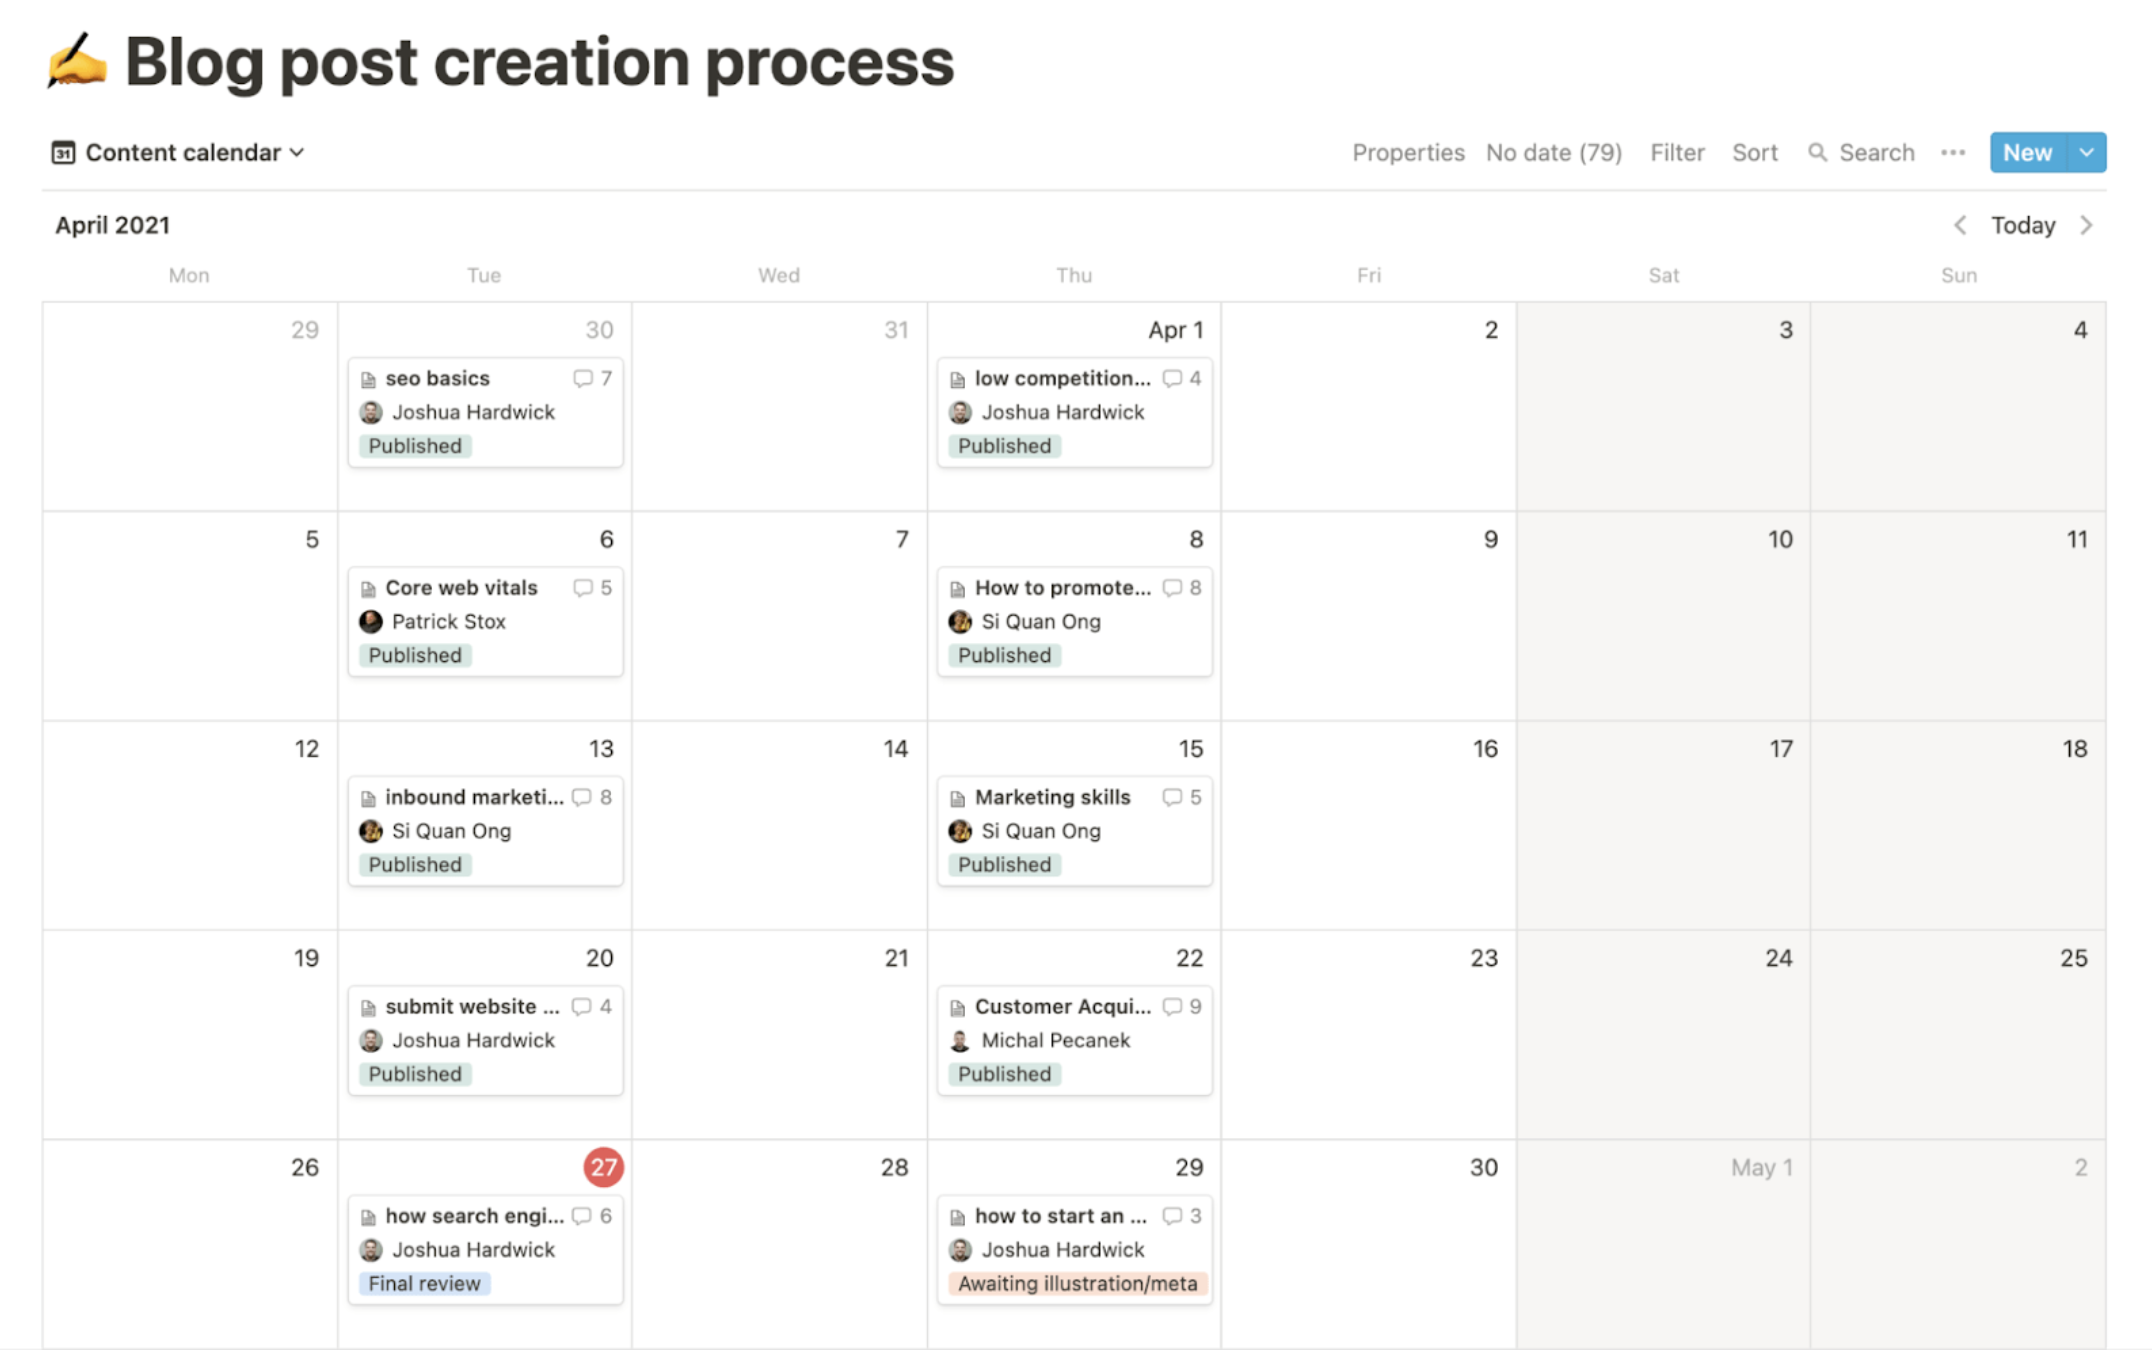
Task: Click the ••• more options icon
Action: click(x=1952, y=152)
